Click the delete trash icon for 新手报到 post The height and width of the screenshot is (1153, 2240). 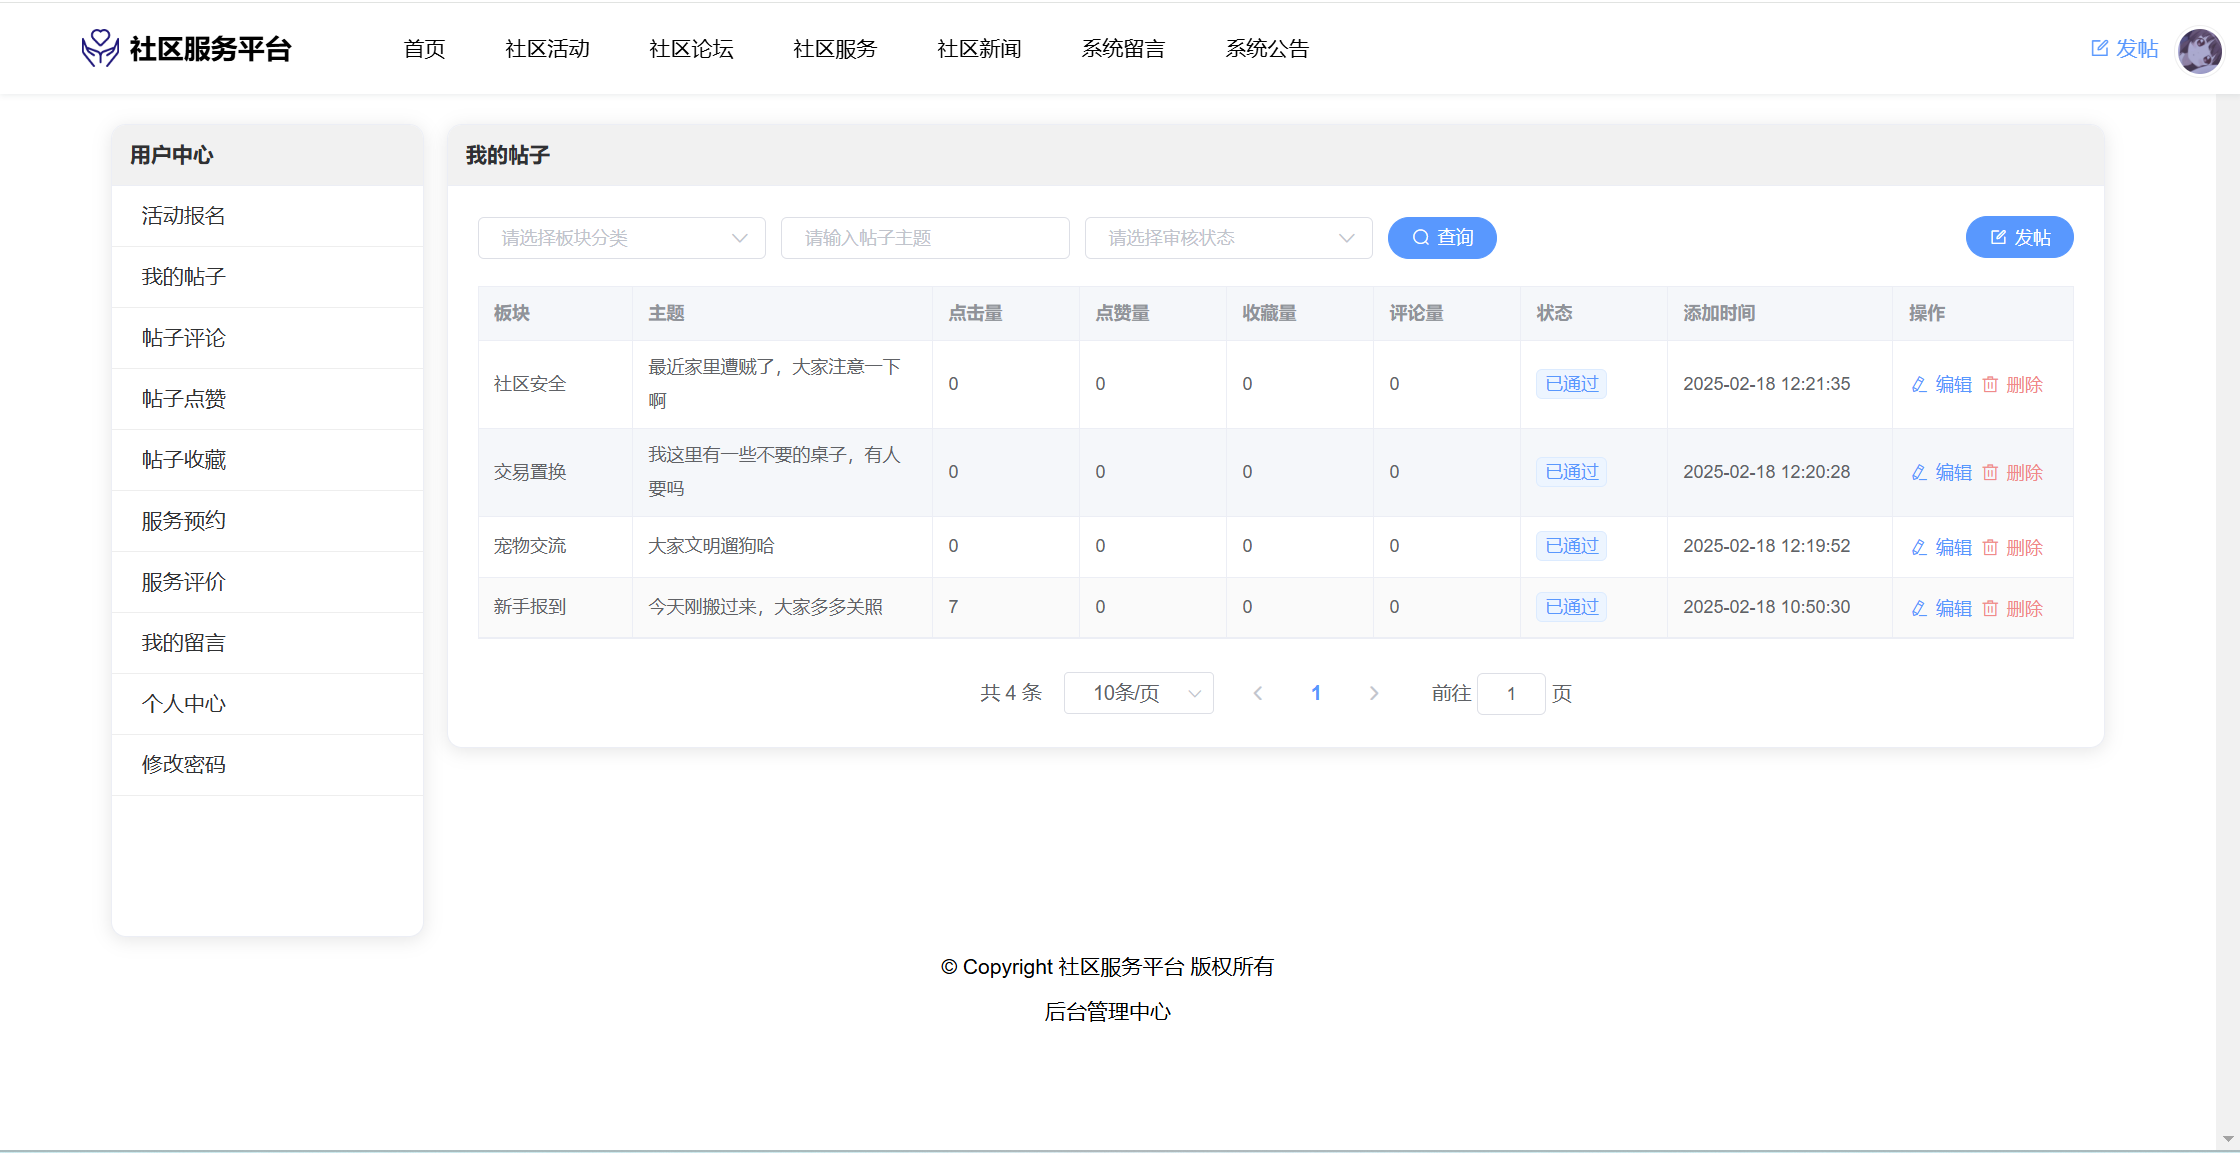click(x=1990, y=609)
